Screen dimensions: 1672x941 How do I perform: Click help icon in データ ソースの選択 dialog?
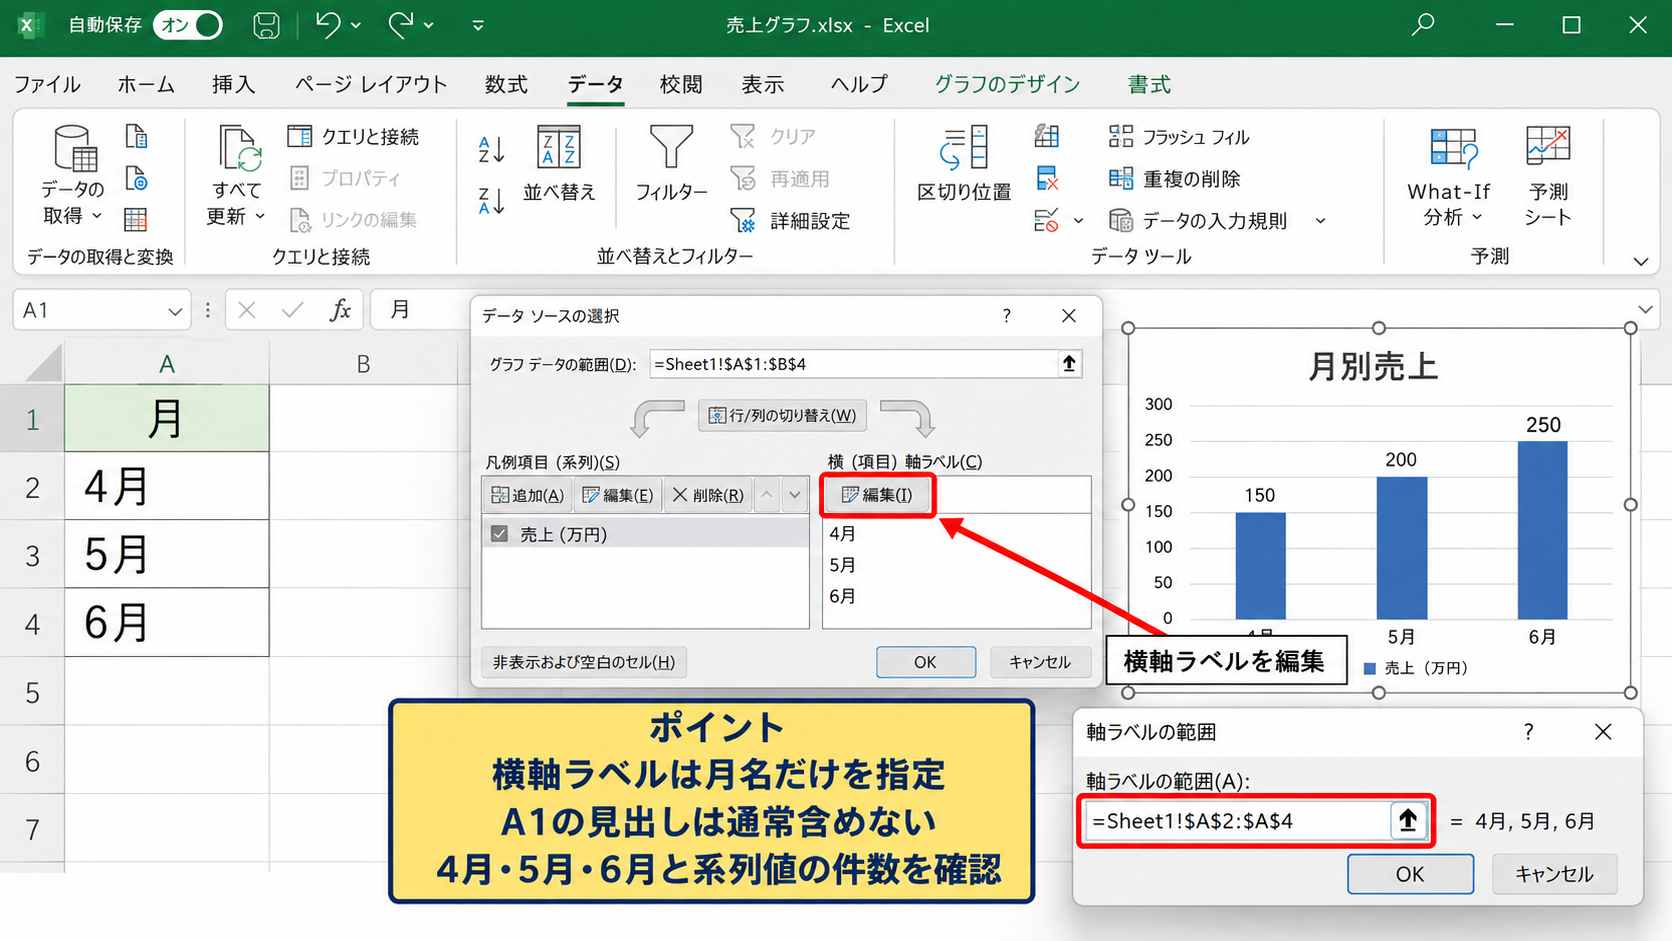tap(1007, 316)
